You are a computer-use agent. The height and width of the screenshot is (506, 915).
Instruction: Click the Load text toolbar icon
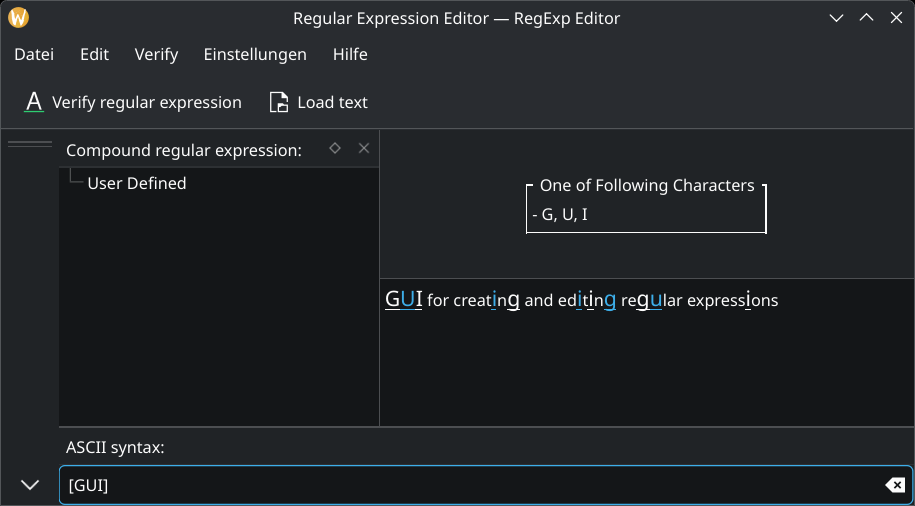(x=278, y=102)
